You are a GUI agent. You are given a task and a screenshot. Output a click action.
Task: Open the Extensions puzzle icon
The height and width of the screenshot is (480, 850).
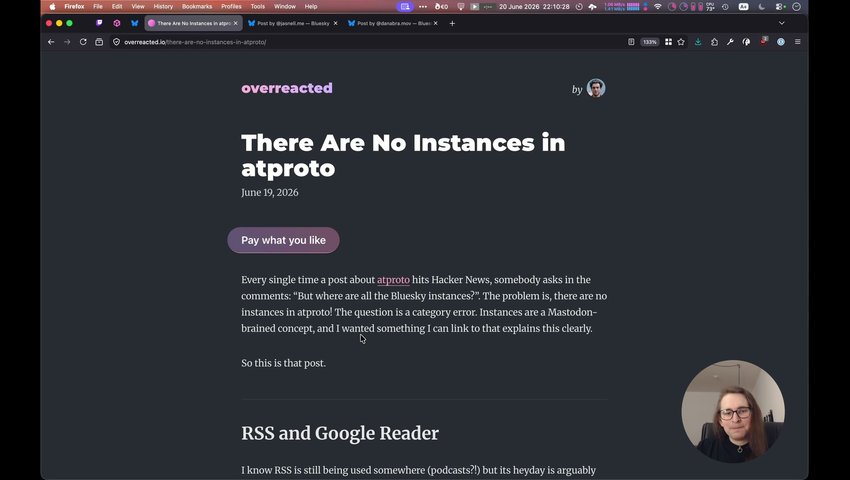tap(714, 42)
